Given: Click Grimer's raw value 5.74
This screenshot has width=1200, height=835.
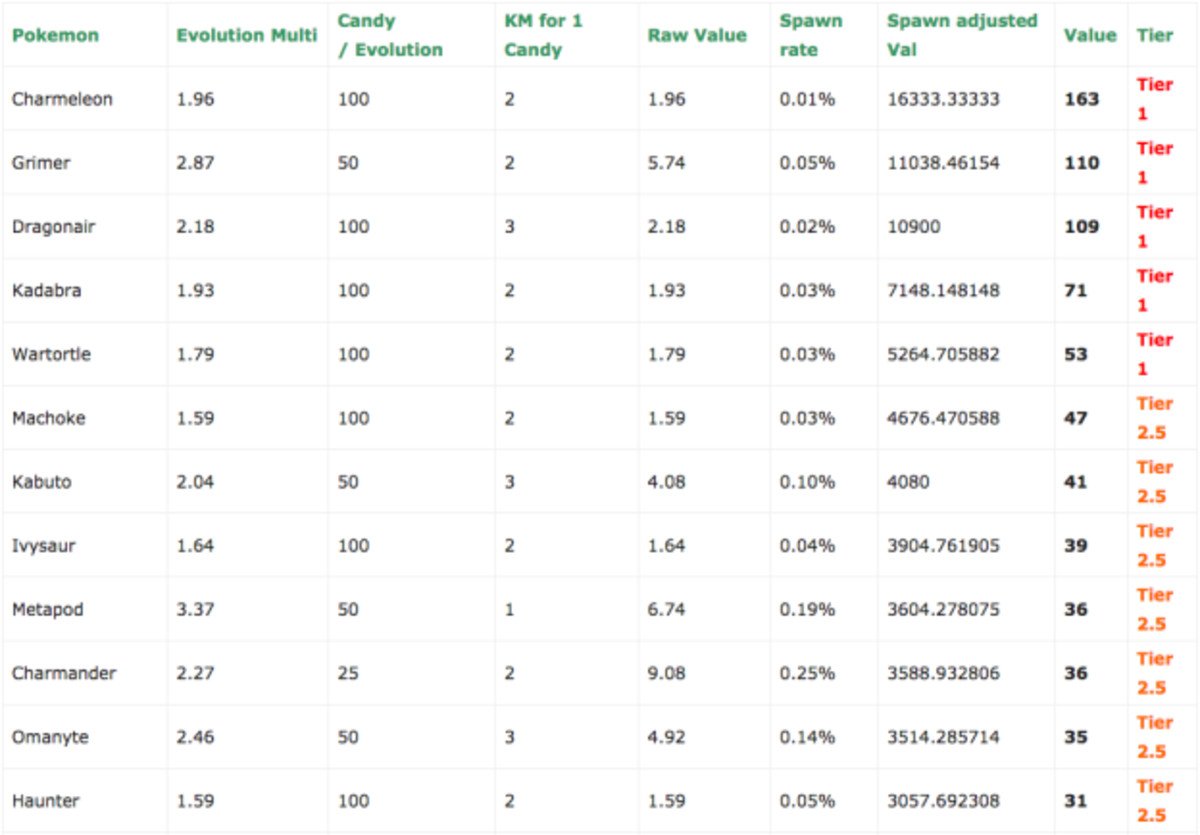Looking at the screenshot, I should (667, 163).
